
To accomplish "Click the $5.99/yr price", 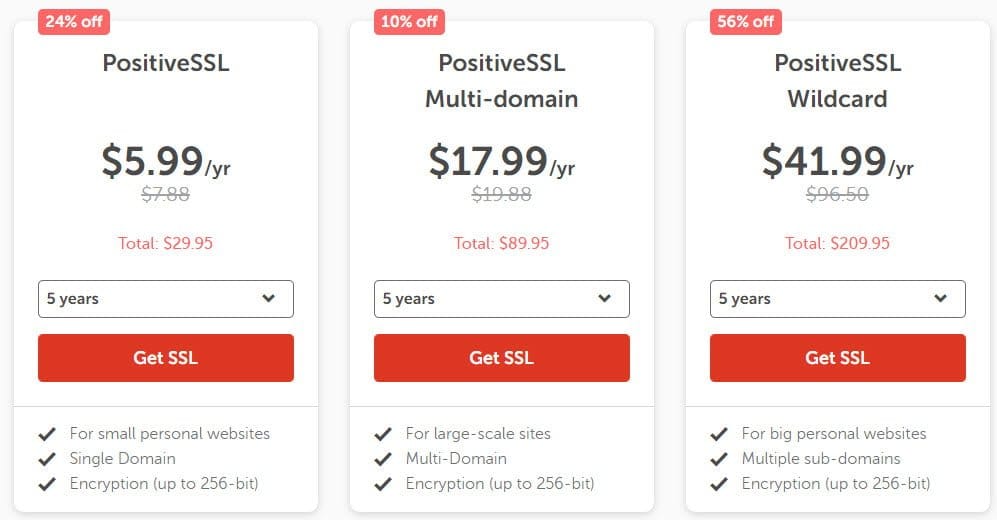I will 166,162.
